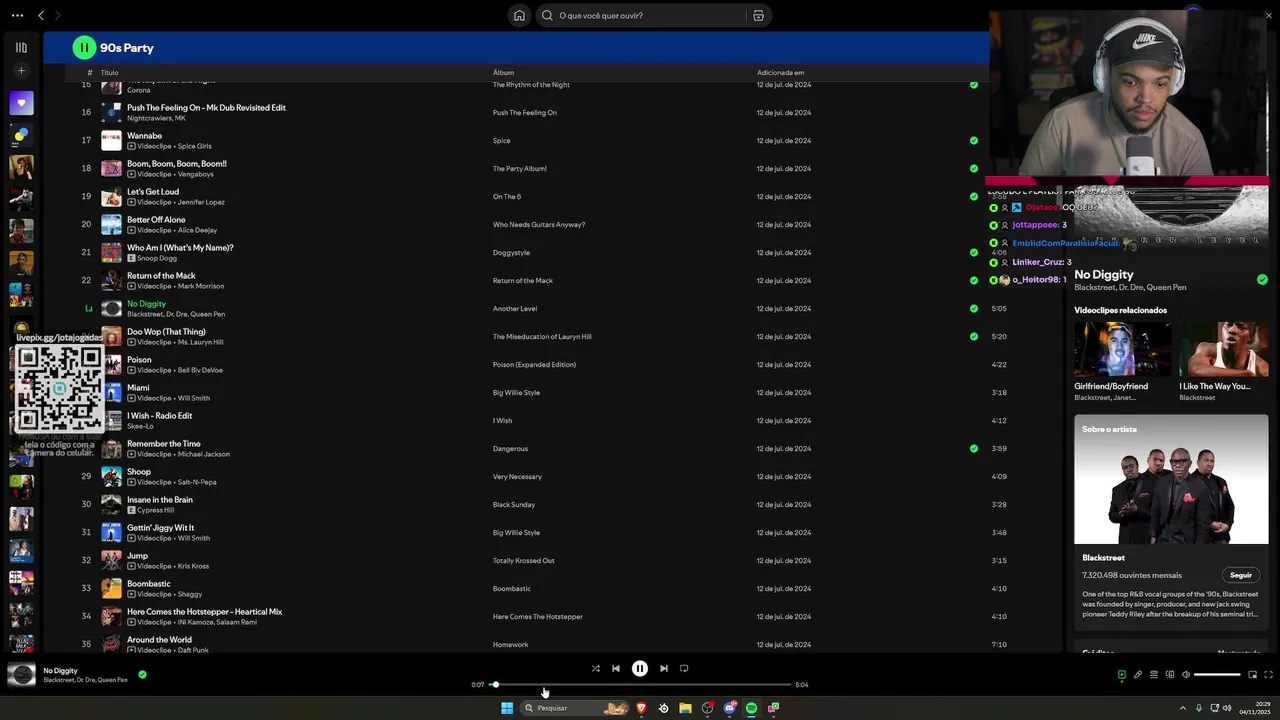Mute with the volume speaker icon
The height and width of the screenshot is (720, 1280).
click(1186, 675)
